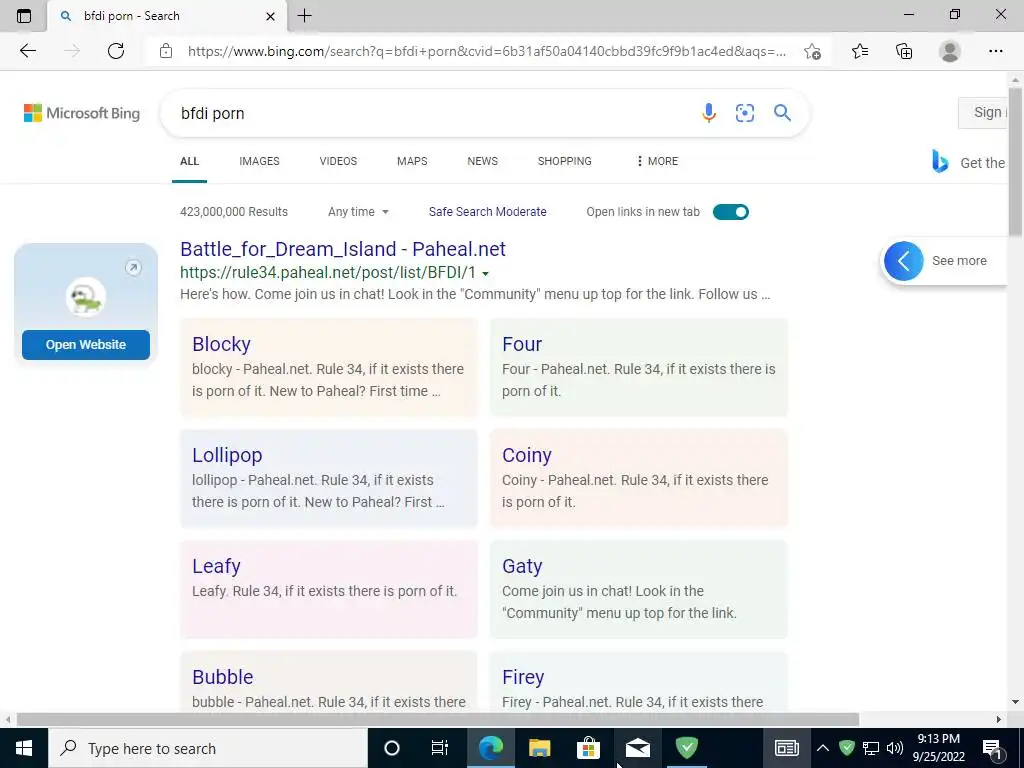Open network status tray icon
The image size is (1024, 768).
[x=871, y=748]
